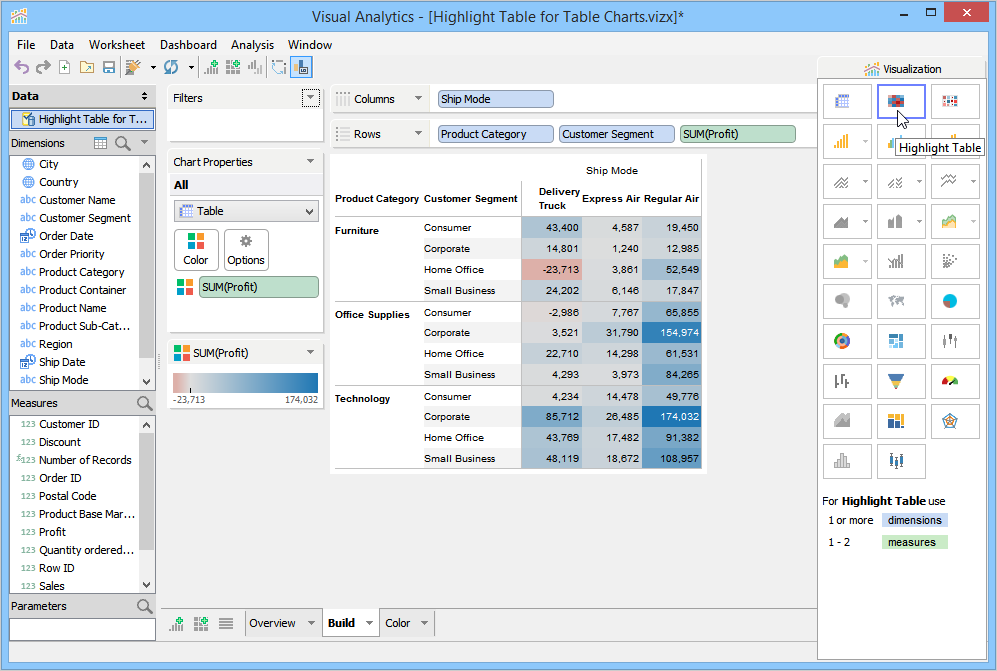
Task: Choose the donut chart visualization
Action: (x=847, y=342)
